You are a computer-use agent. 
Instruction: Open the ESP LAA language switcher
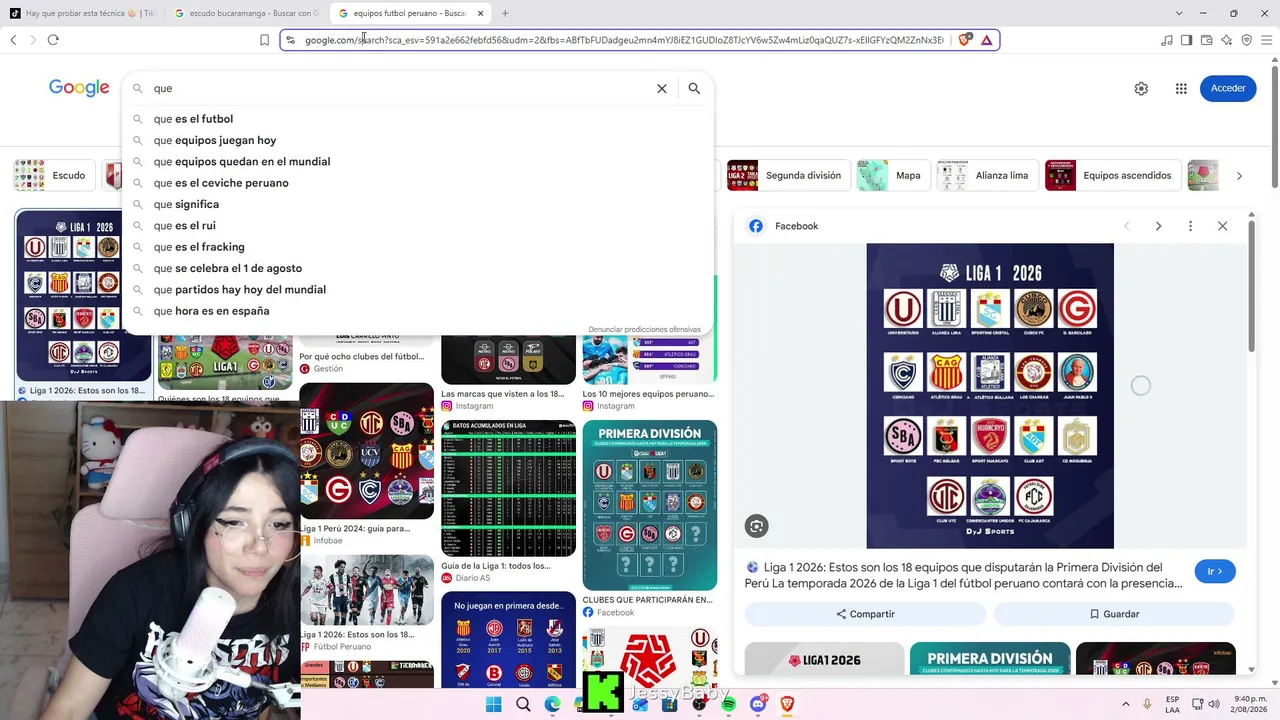[1172, 704]
